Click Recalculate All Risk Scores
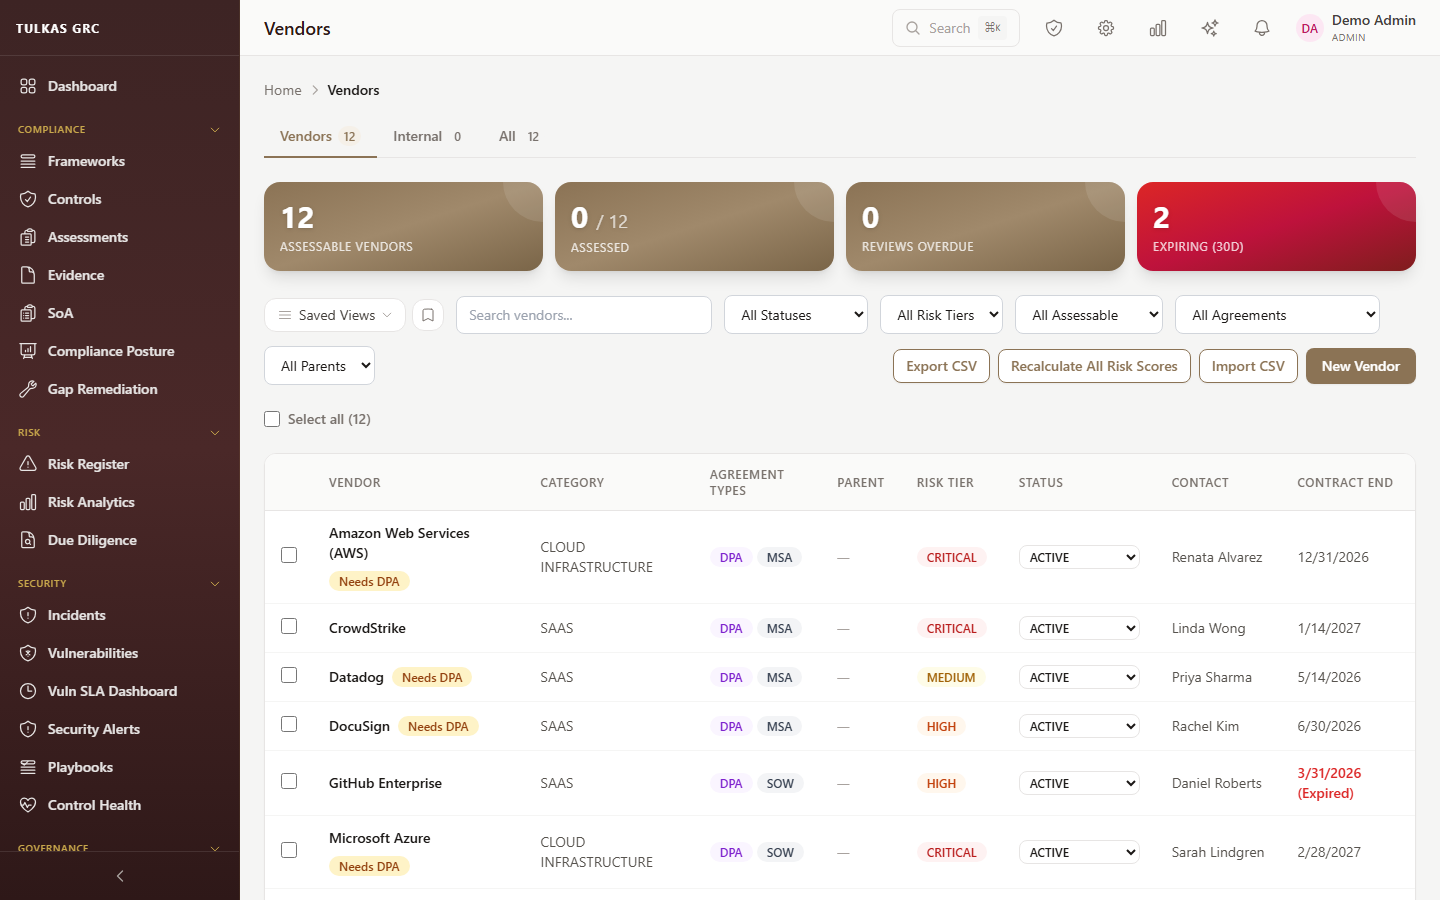 (1094, 366)
